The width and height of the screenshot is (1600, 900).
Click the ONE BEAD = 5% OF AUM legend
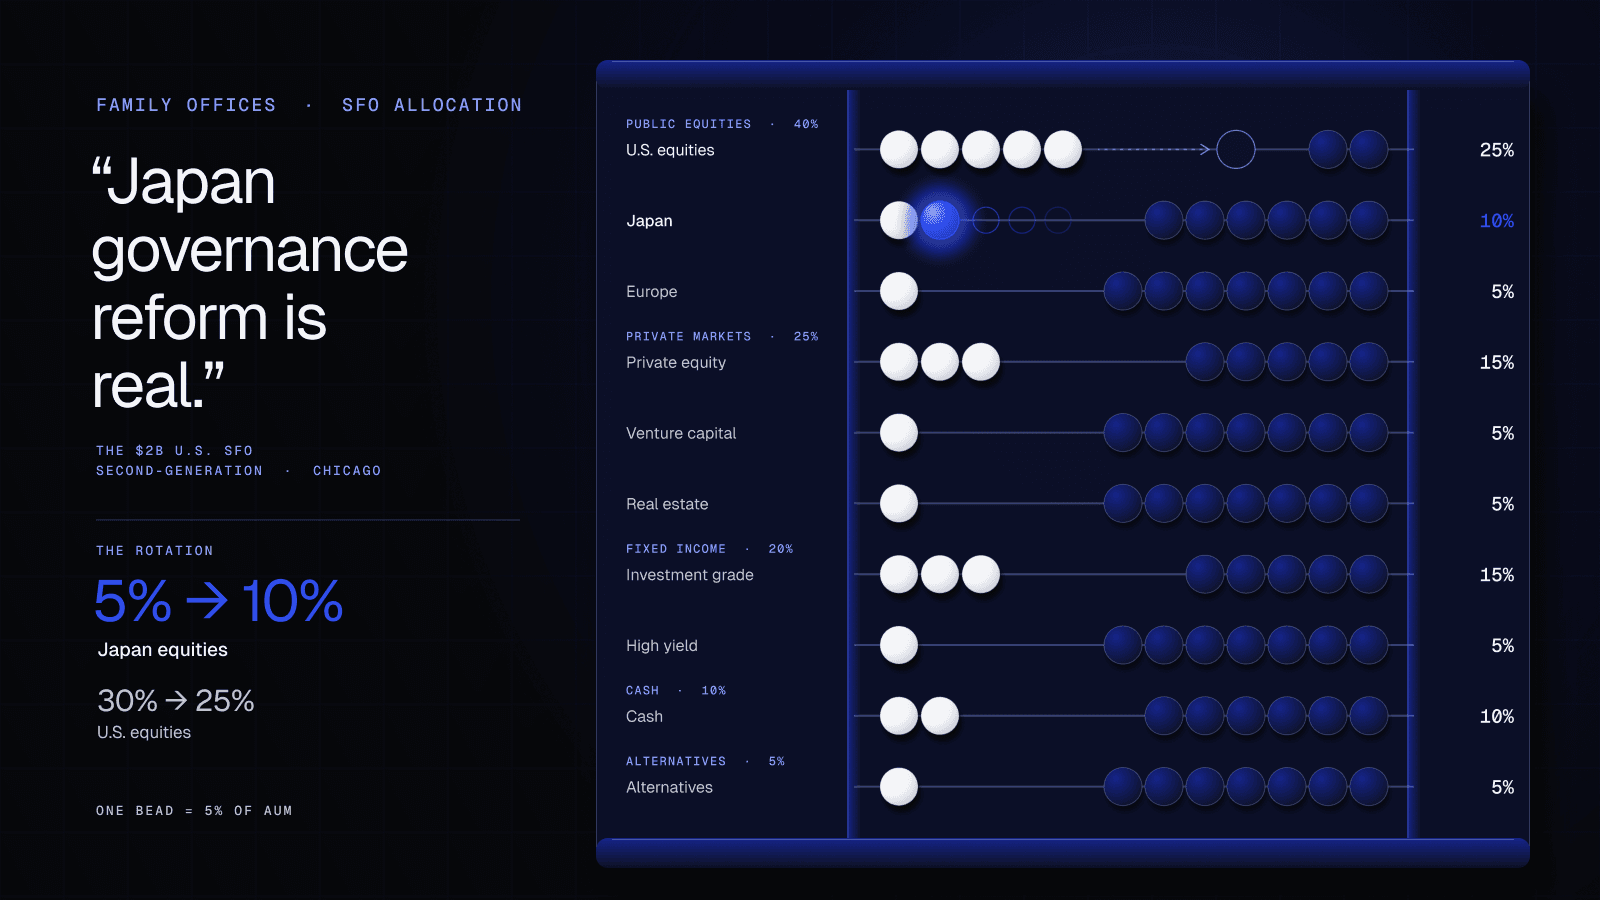click(x=194, y=811)
